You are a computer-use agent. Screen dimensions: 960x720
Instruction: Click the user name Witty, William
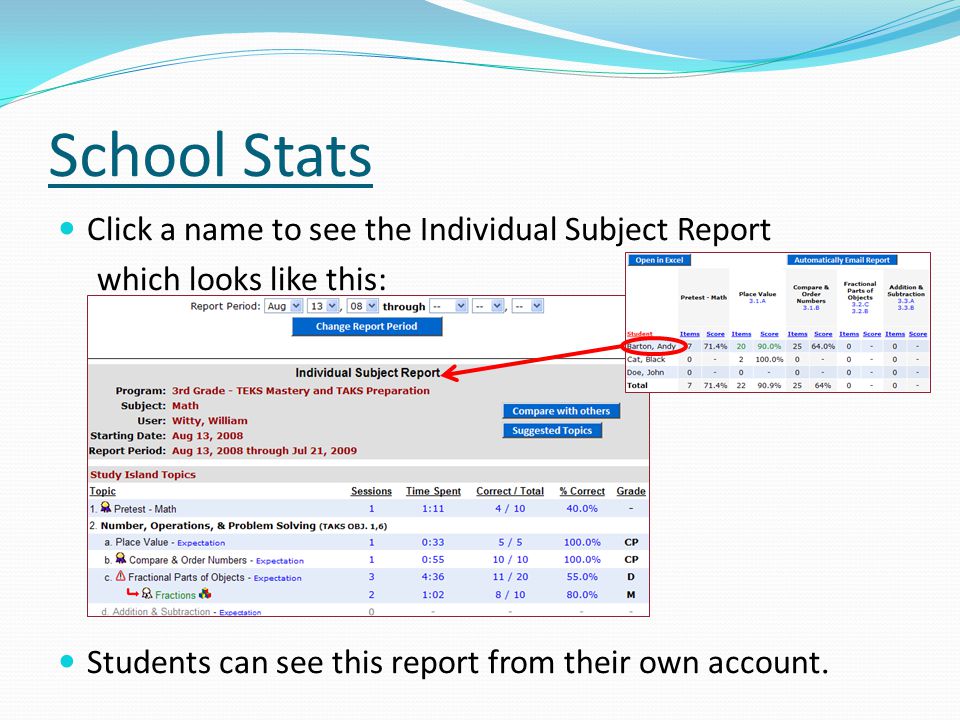[210, 421]
